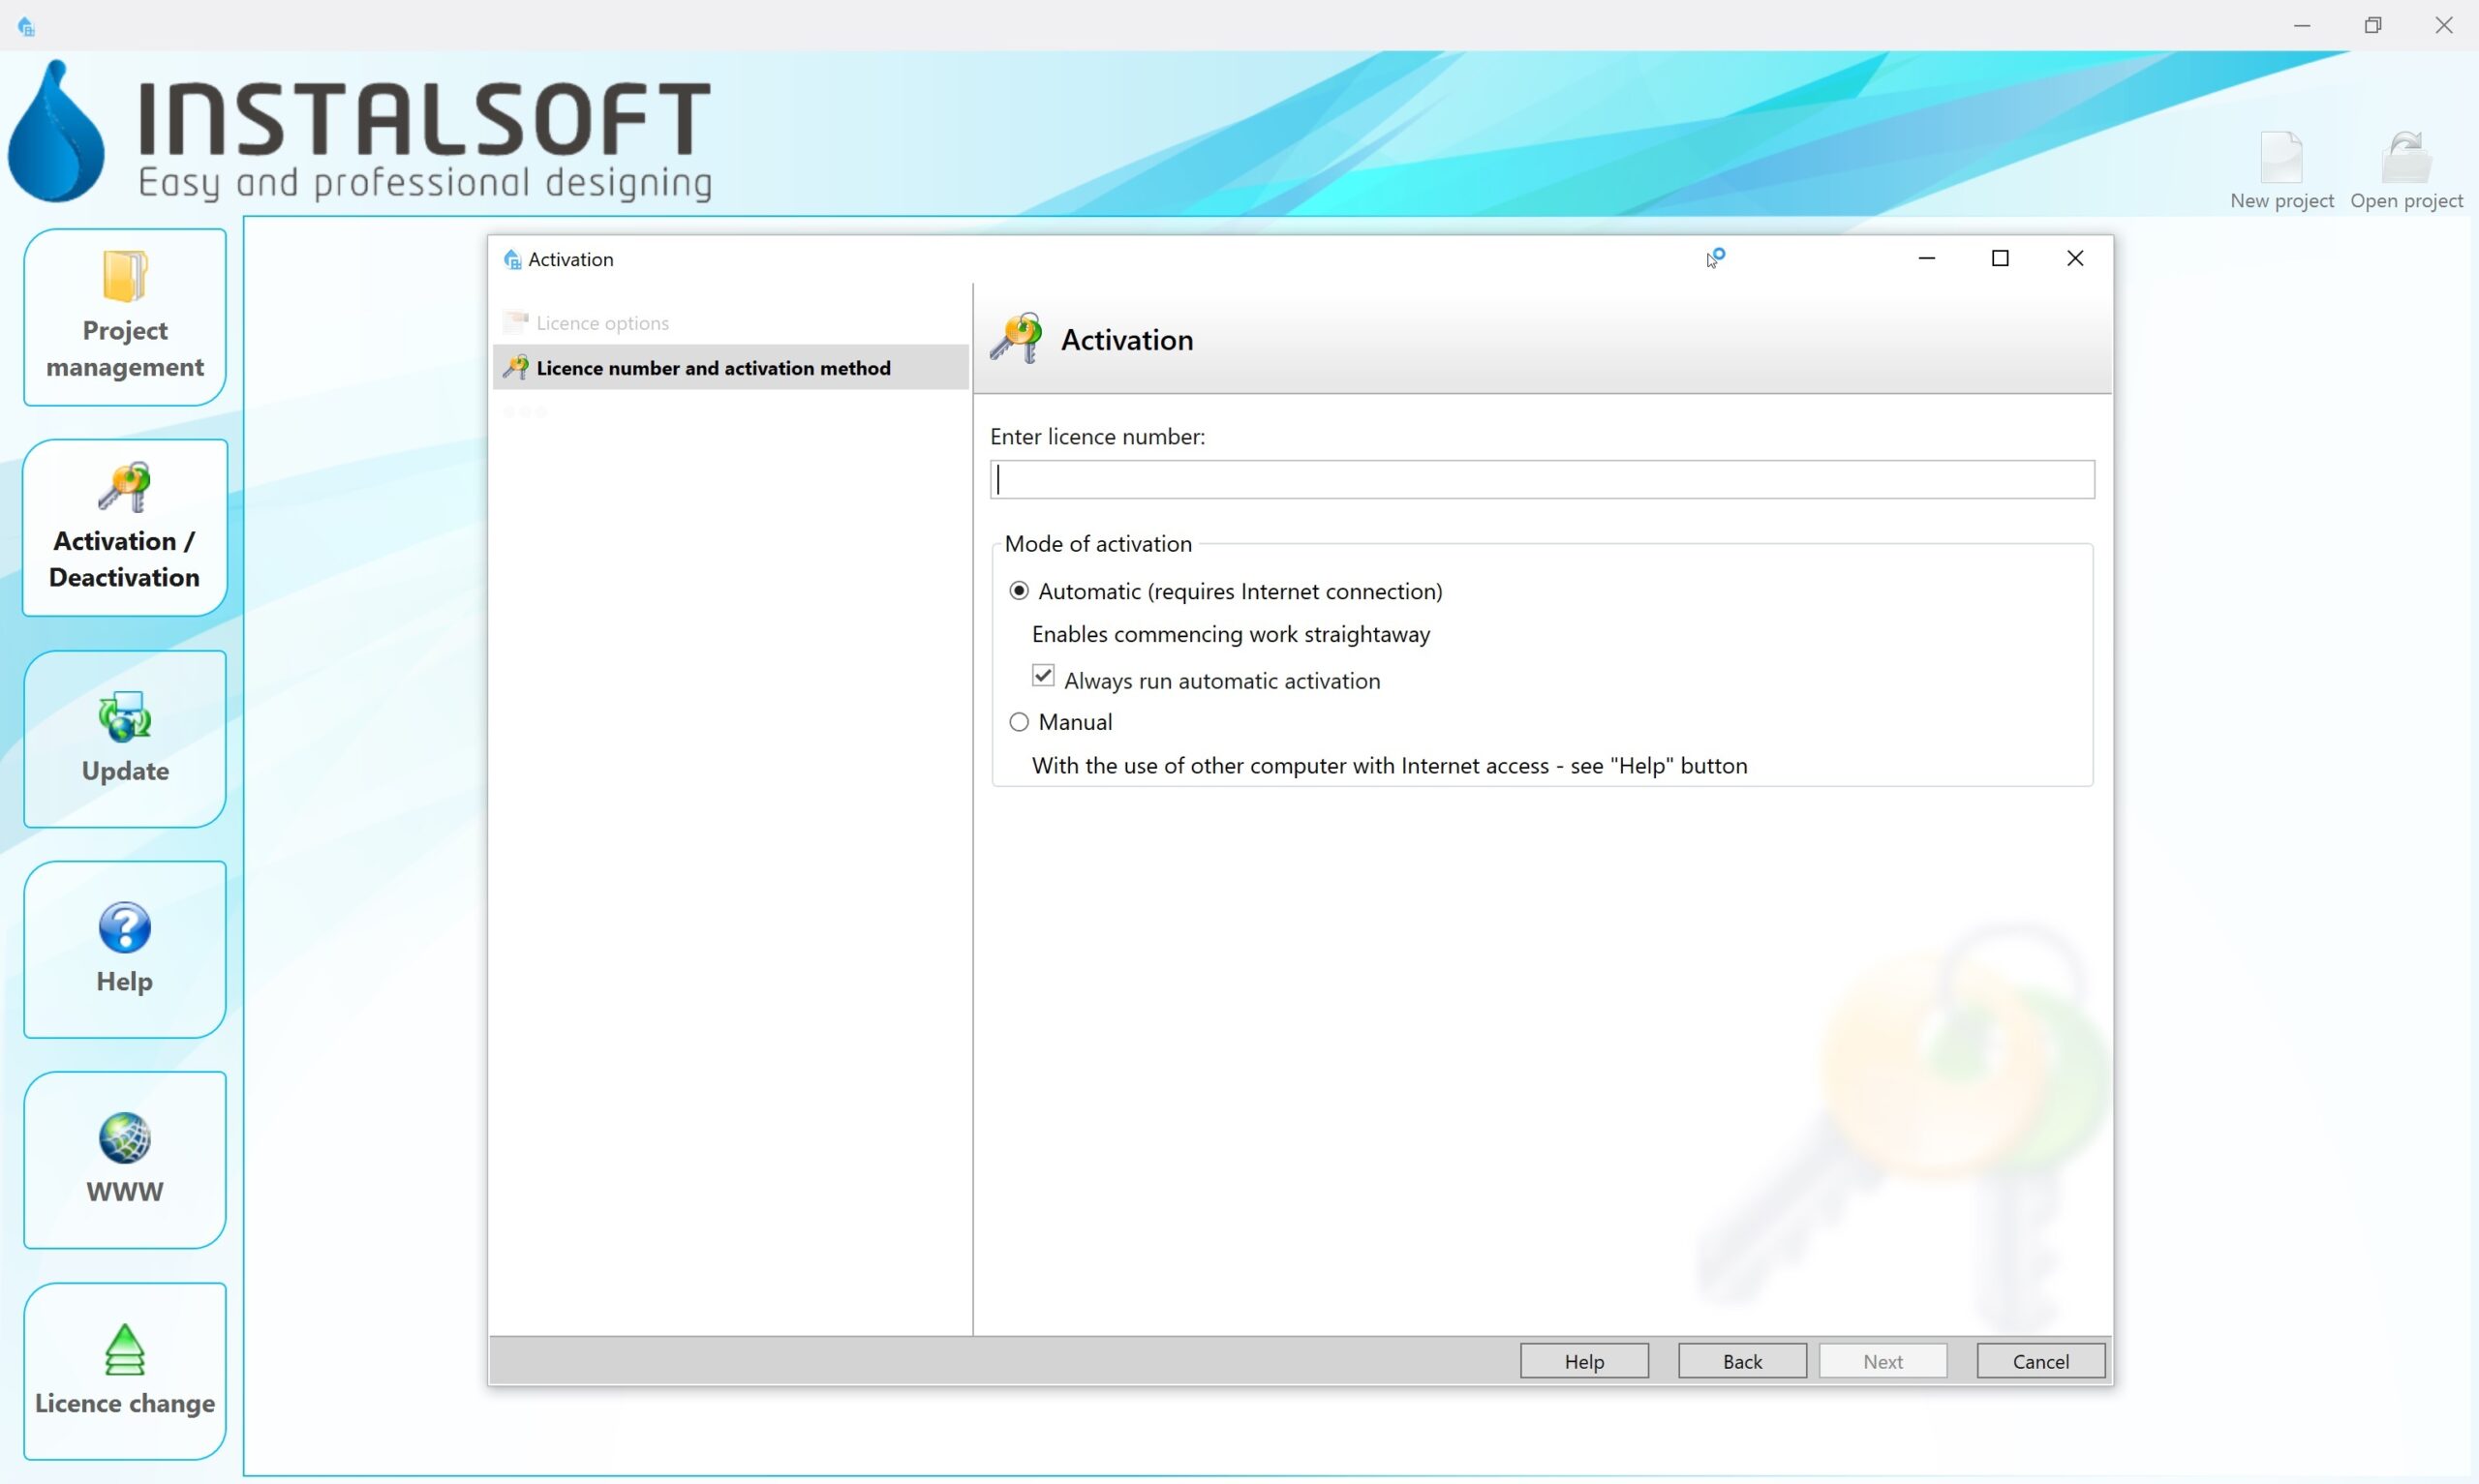Open the WWW globe link
This screenshot has height=1484, width=2479.
[x=125, y=1160]
